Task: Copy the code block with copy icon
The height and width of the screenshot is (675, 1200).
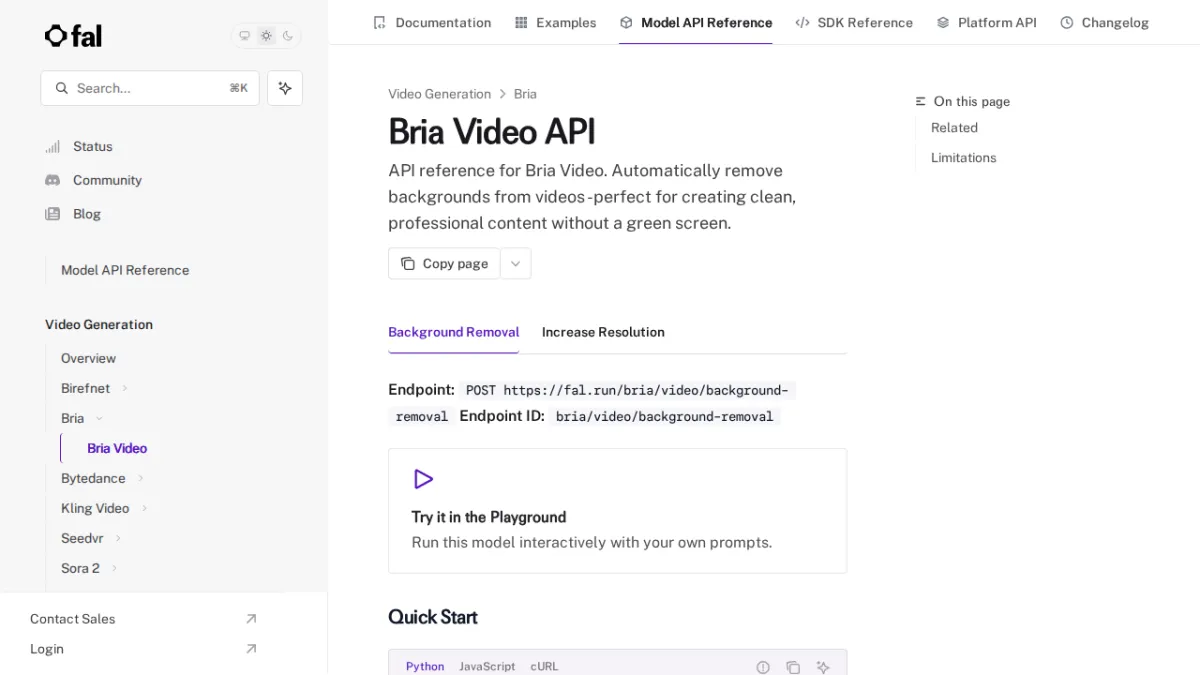Action: (793, 667)
